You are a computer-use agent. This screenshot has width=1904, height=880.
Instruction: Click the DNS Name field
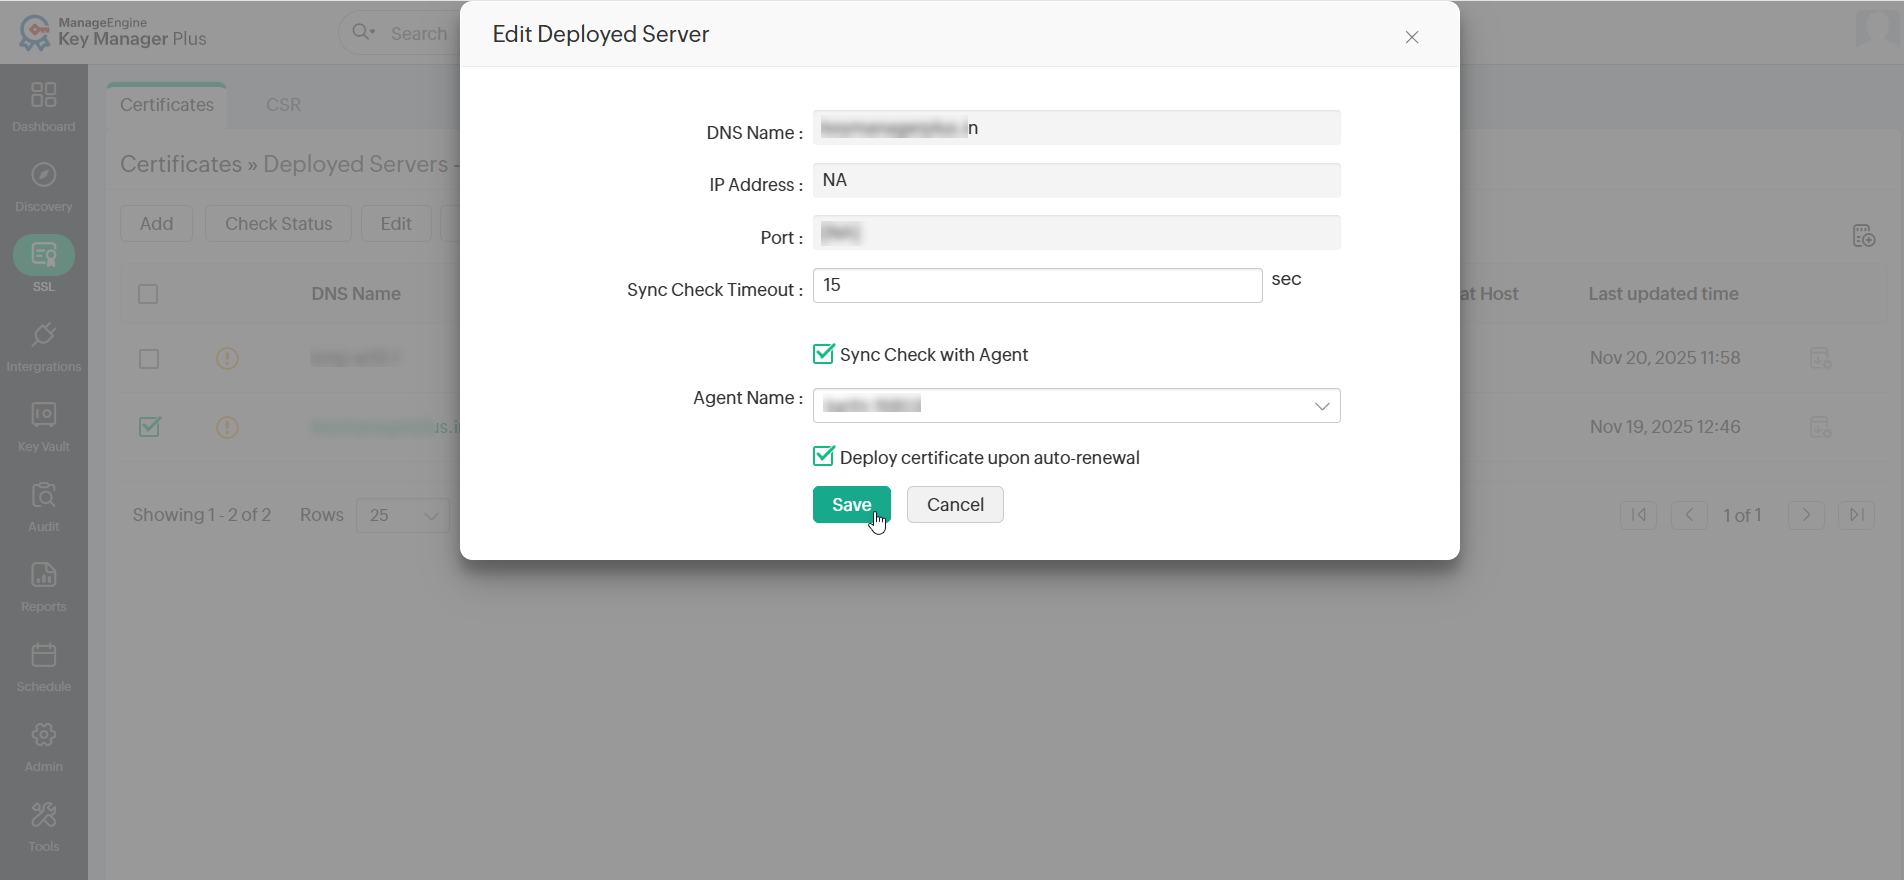(1076, 128)
